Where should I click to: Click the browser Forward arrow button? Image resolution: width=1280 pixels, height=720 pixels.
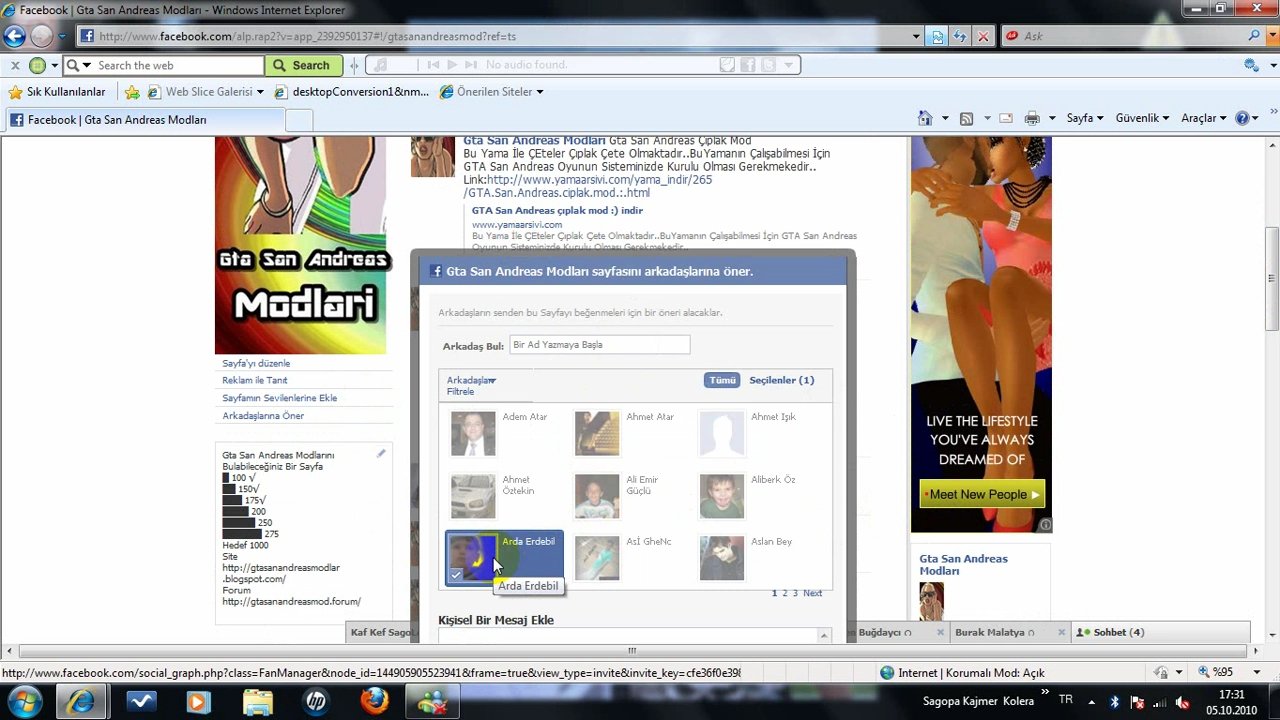coord(41,36)
